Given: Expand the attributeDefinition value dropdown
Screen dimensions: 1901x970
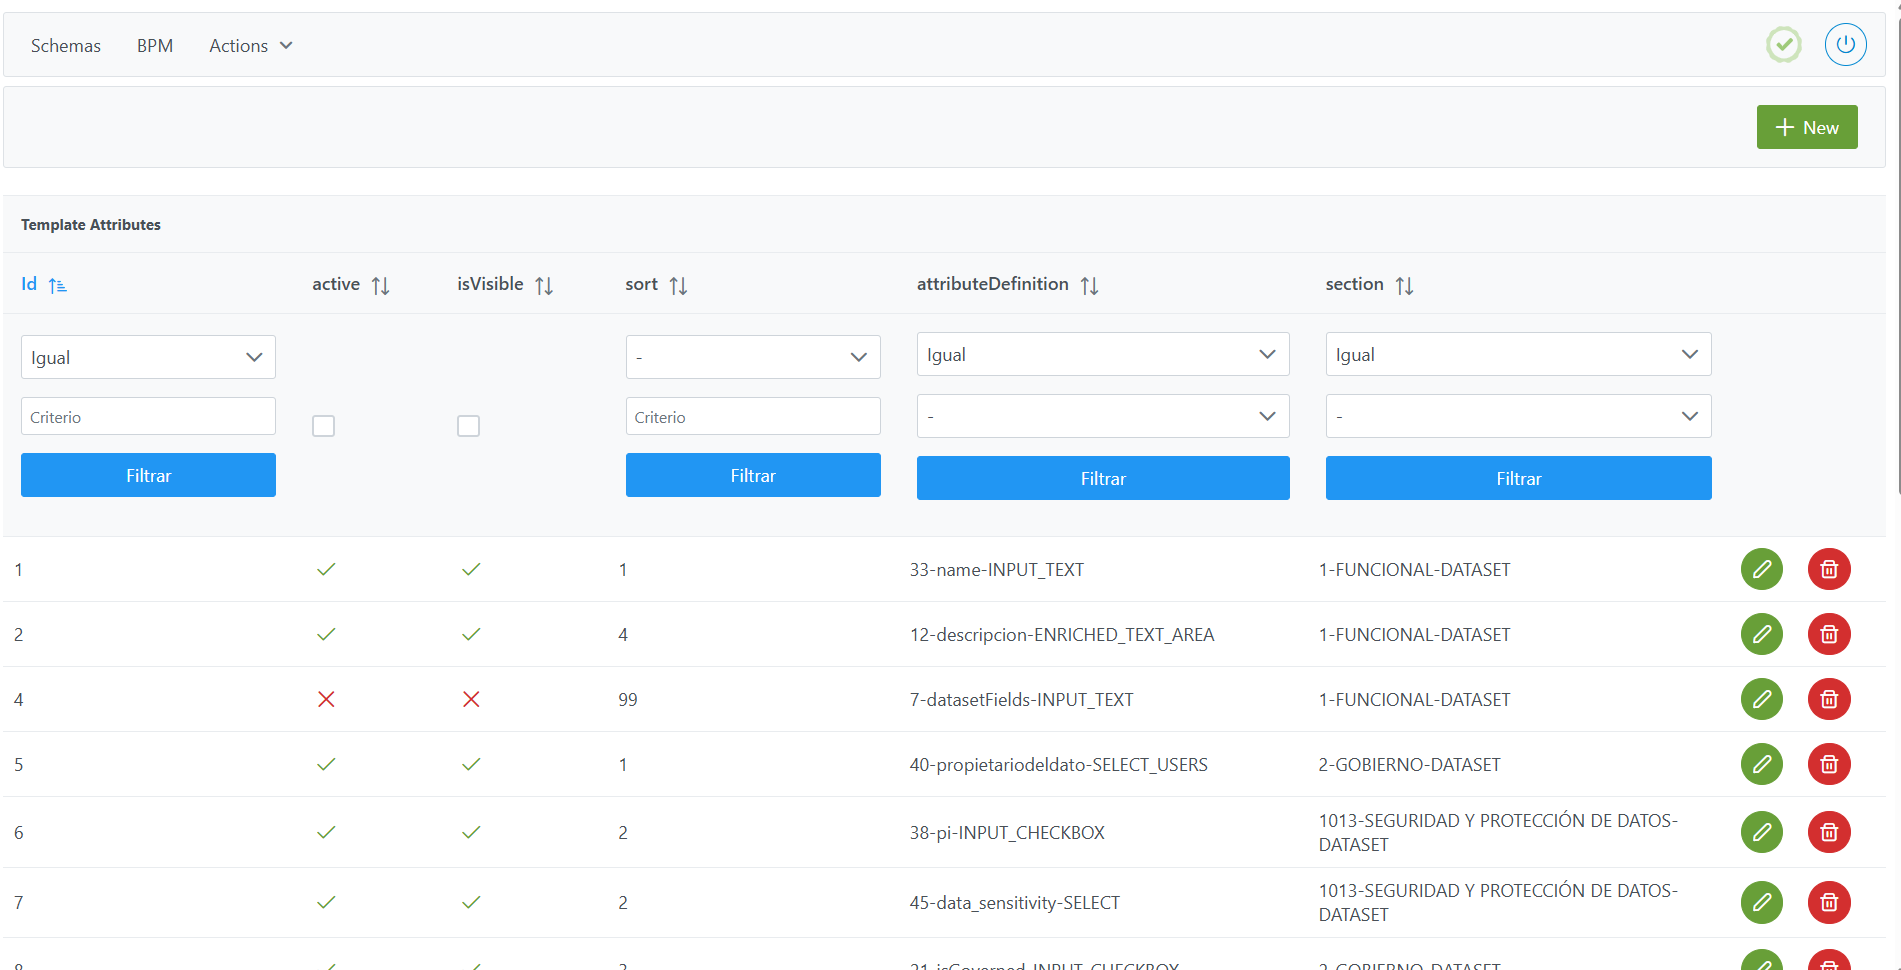Looking at the screenshot, I should pos(1102,416).
